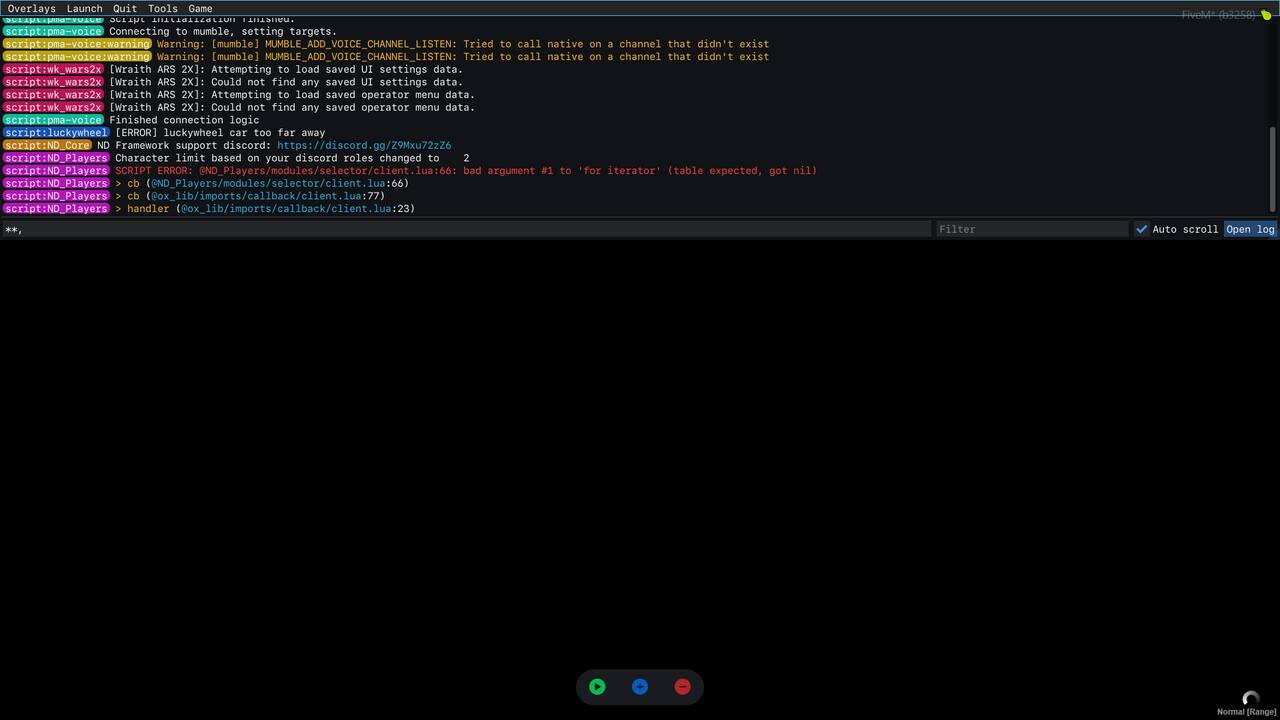
Task: Open the Game menu
Action: [200, 8]
